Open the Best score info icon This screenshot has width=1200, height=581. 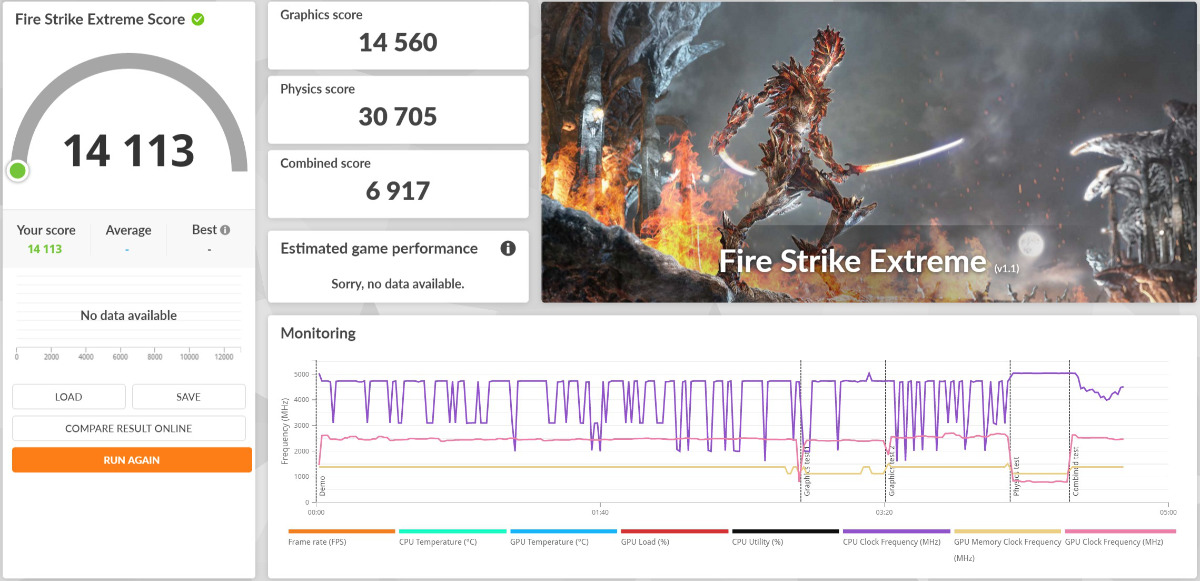225,230
